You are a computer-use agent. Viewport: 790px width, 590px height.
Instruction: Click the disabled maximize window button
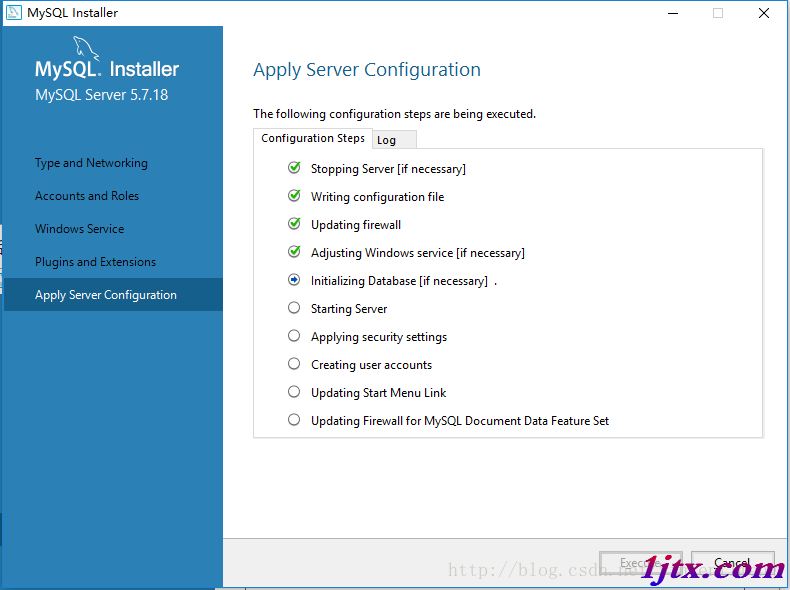click(718, 13)
